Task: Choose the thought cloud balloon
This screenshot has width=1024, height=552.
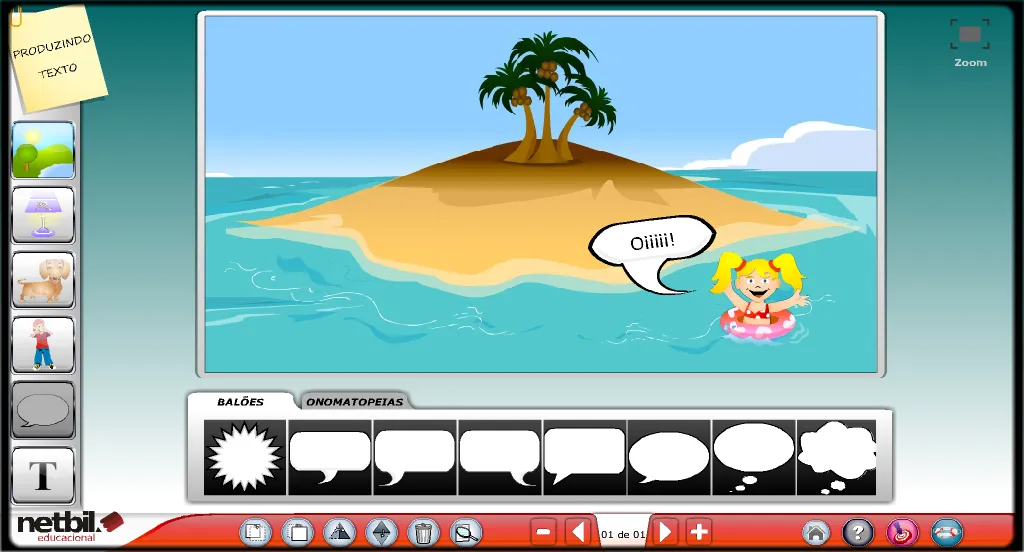Action: [x=837, y=457]
